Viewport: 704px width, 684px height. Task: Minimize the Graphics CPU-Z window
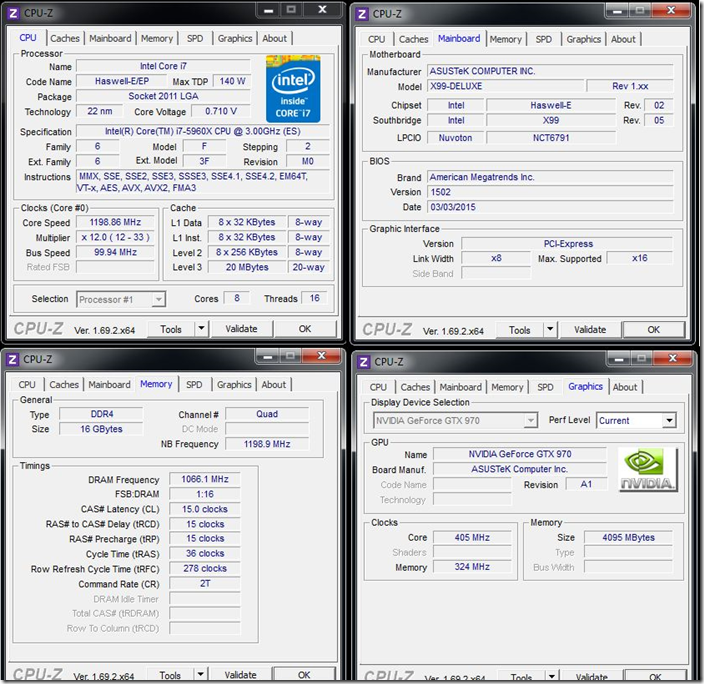point(619,358)
